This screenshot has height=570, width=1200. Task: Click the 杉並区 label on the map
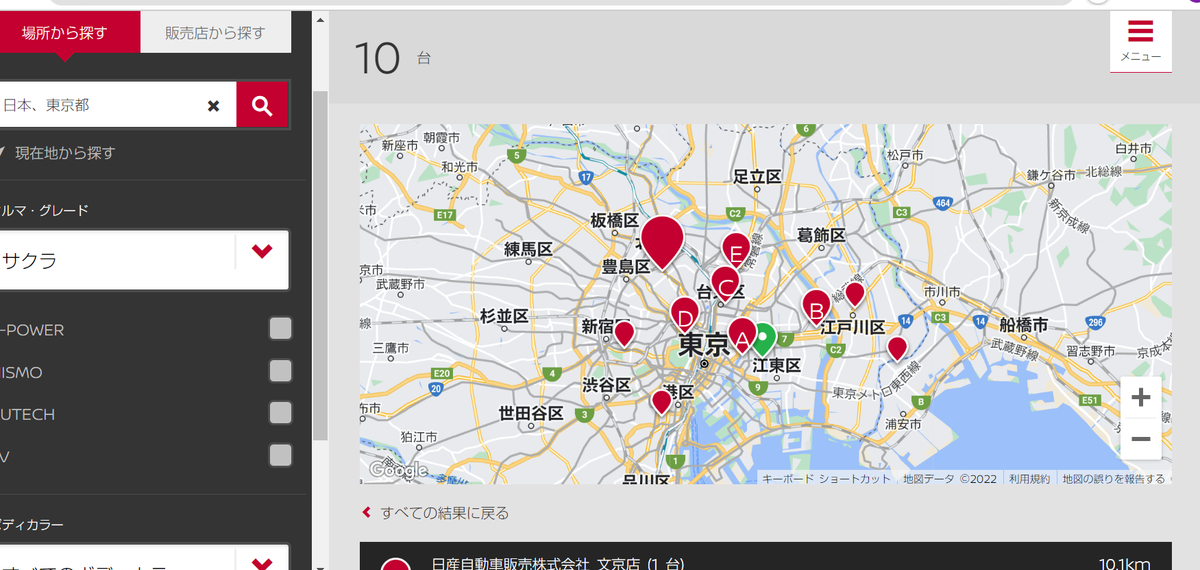[504, 316]
